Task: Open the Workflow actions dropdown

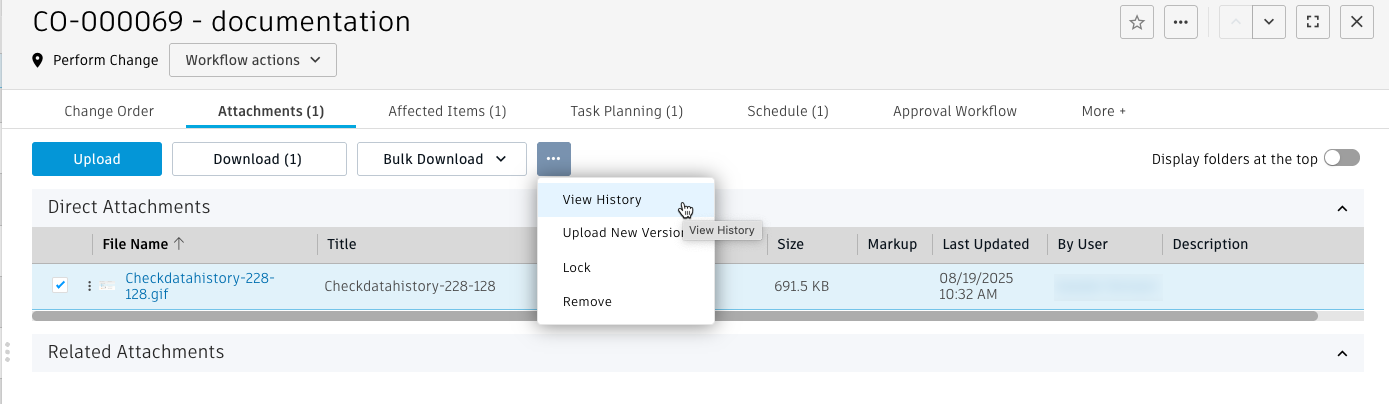Action: [253, 60]
